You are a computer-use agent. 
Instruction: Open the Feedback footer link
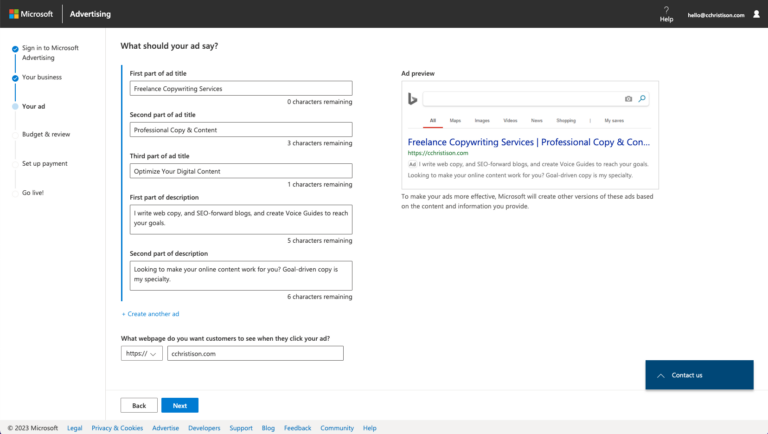click(297, 428)
